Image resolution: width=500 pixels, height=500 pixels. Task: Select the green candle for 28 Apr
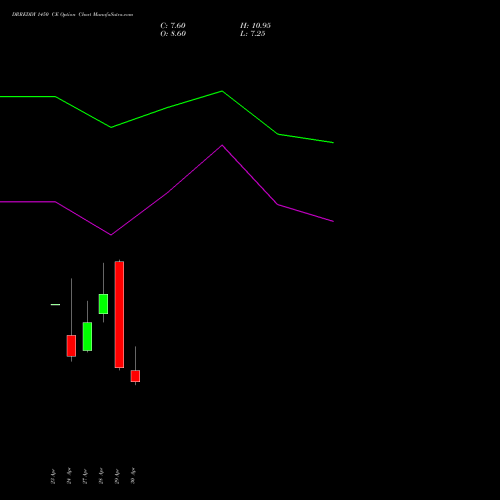(x=103, y=304)
